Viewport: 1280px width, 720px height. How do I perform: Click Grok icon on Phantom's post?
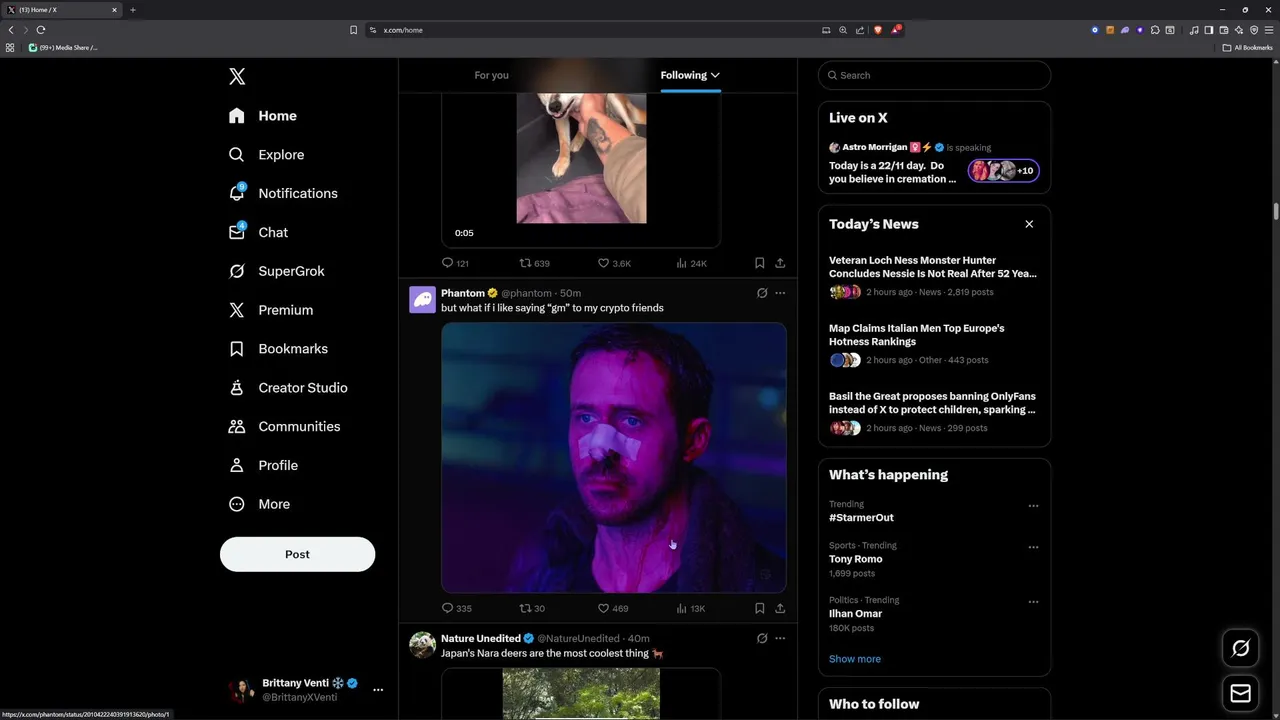point(762,293)
